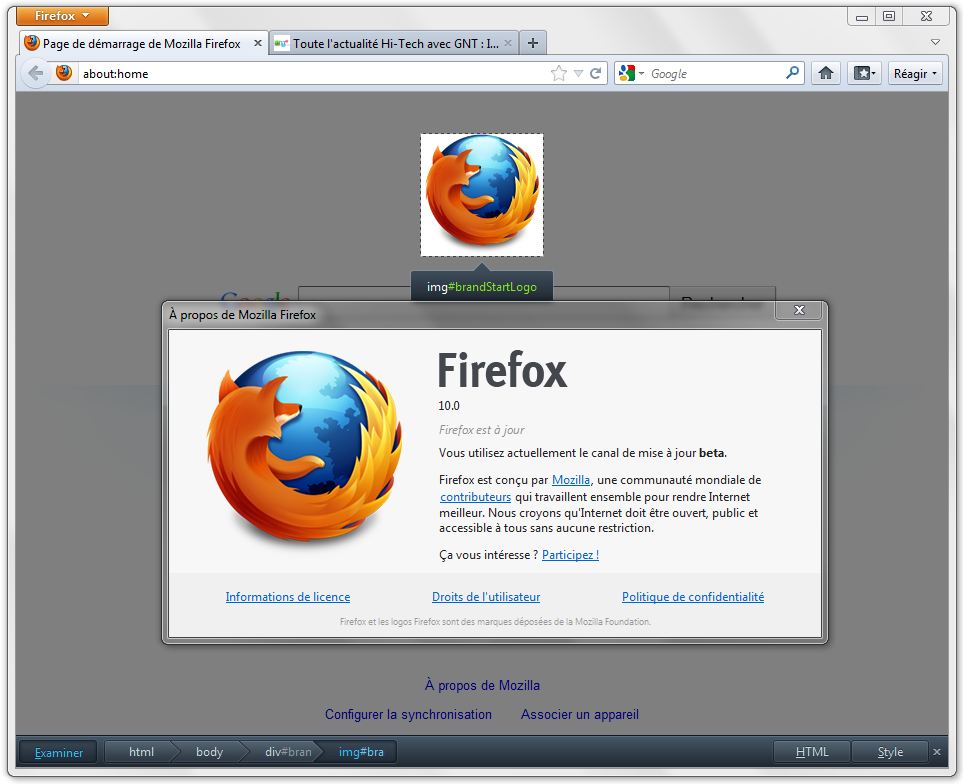Open the Participez ! link
Screen dimensions: 963x784
[569, 555]
